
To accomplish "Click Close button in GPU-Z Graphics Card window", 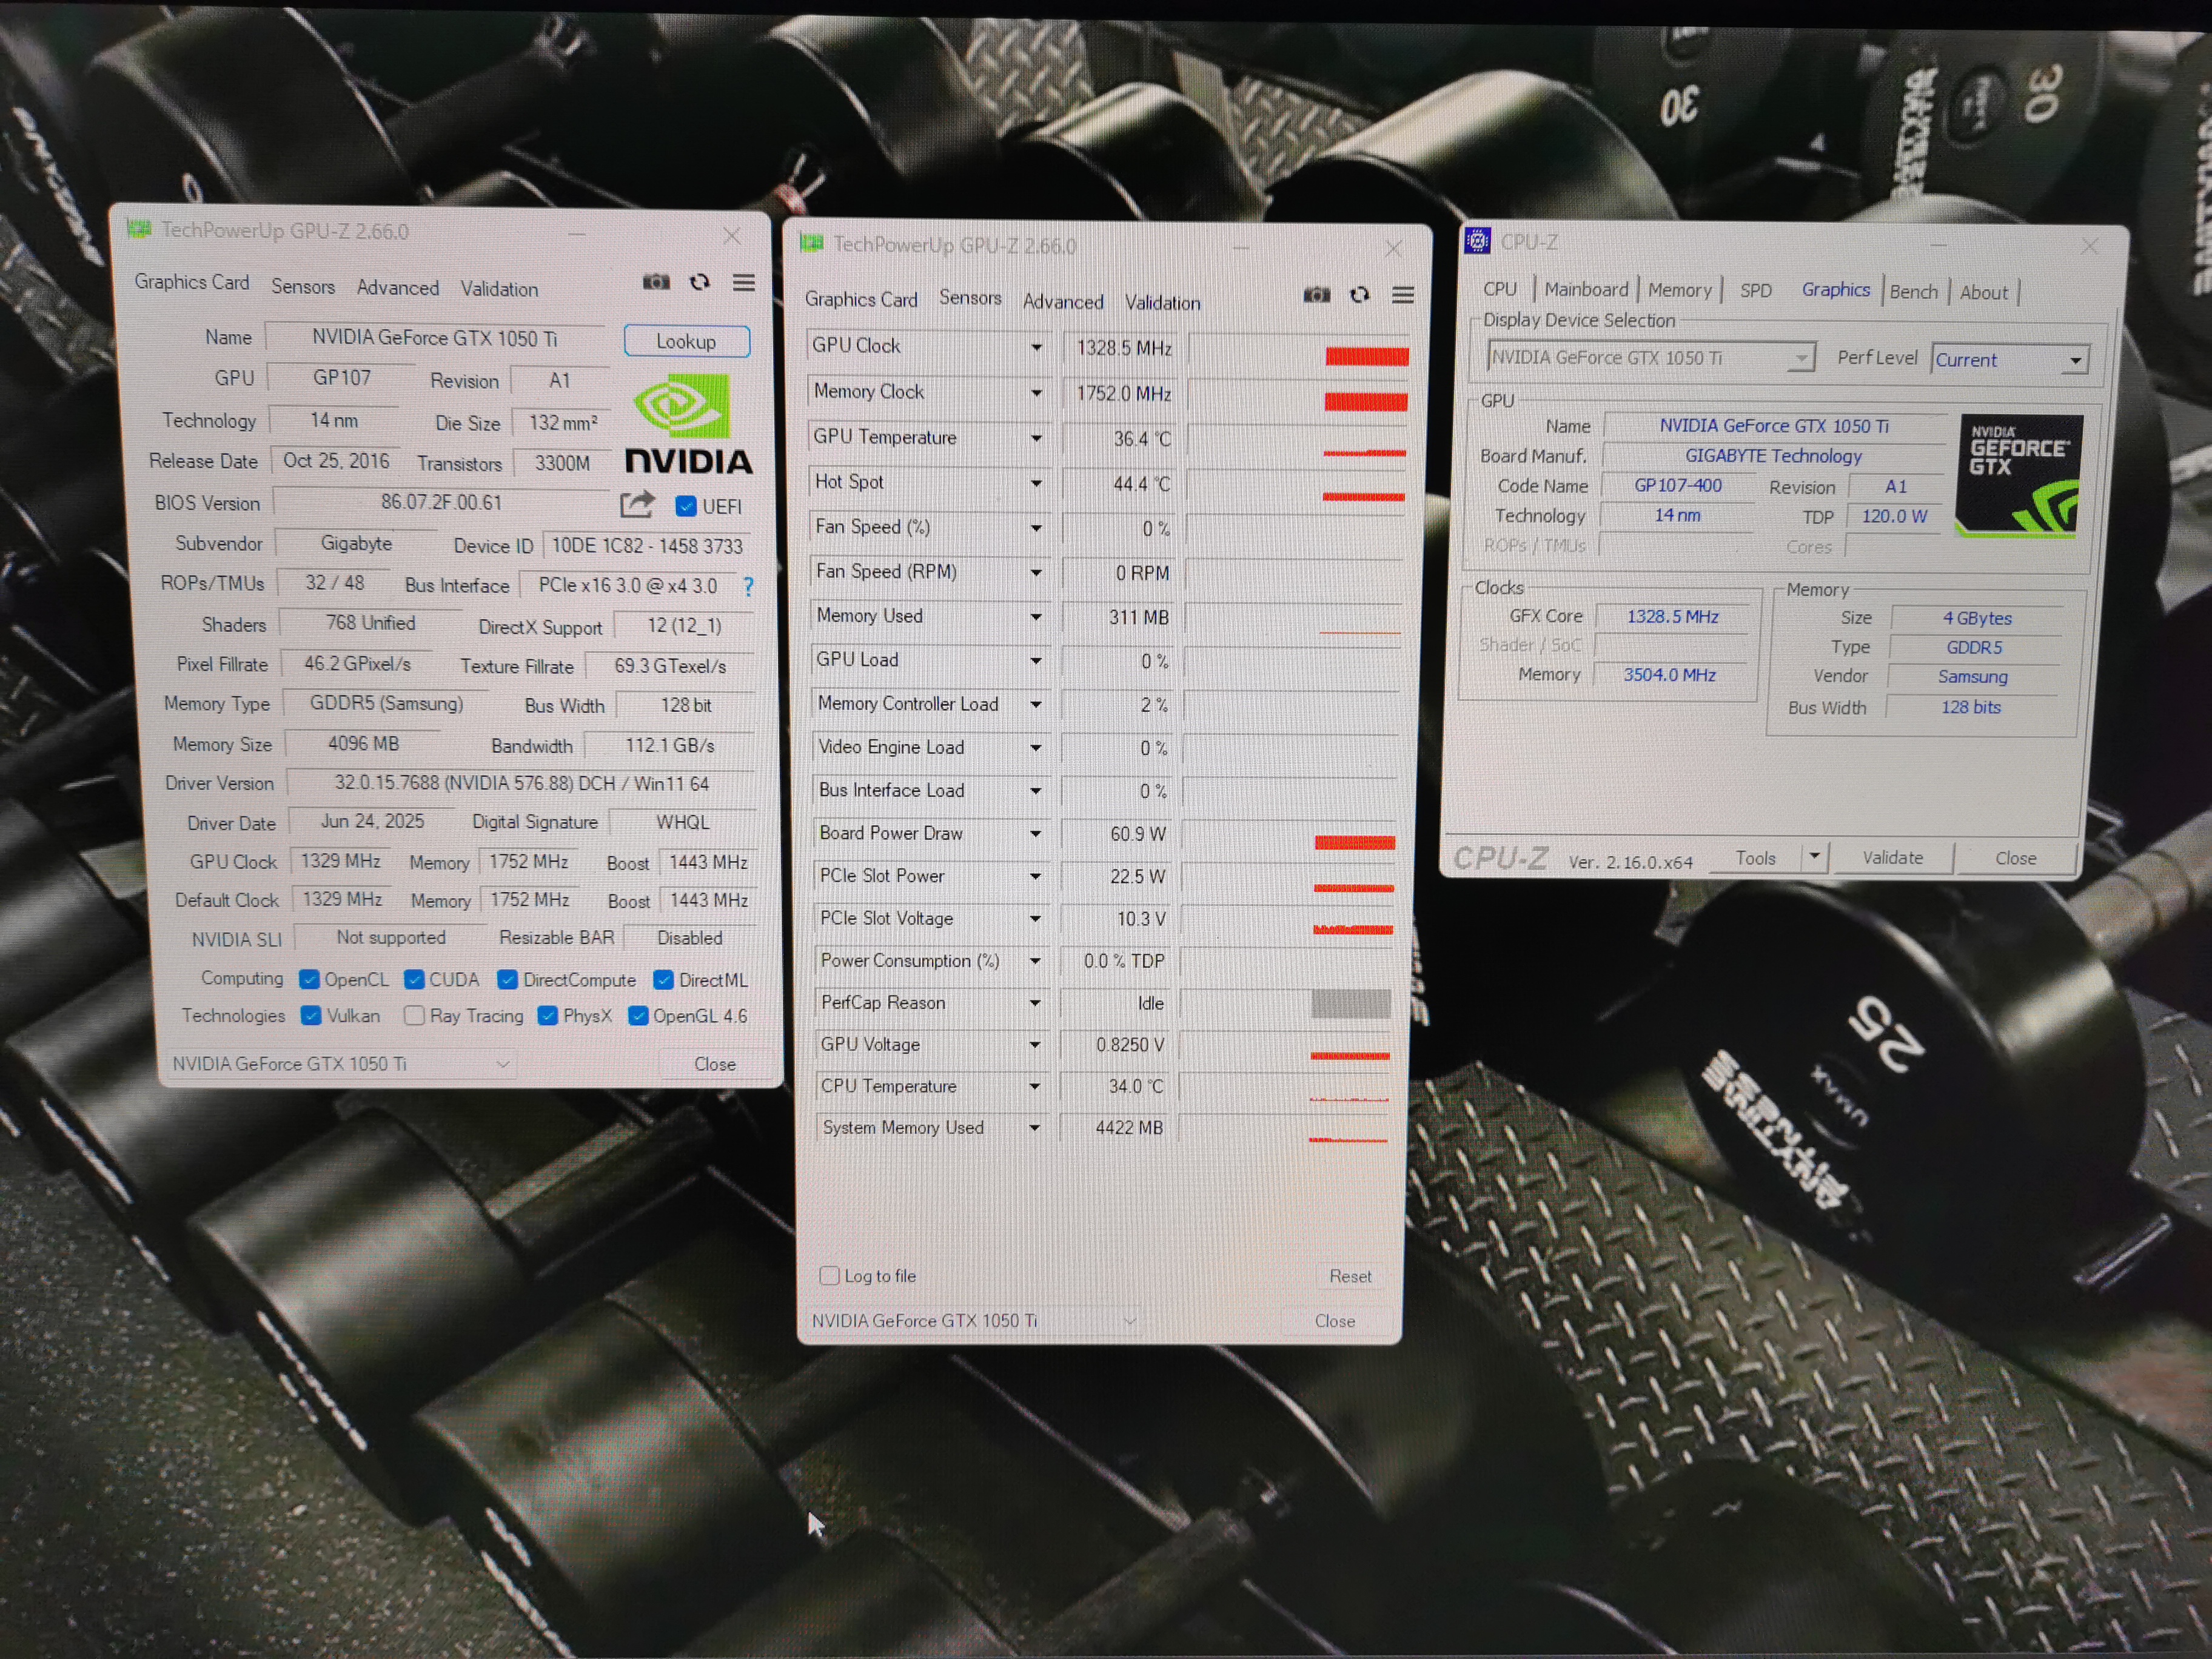I will [x=715, y=1064].
